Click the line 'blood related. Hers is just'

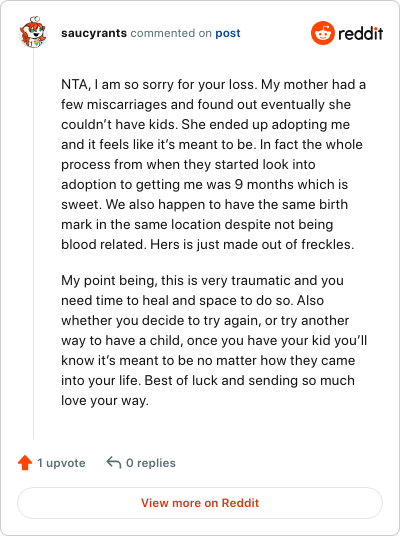[x=208, y=244]
